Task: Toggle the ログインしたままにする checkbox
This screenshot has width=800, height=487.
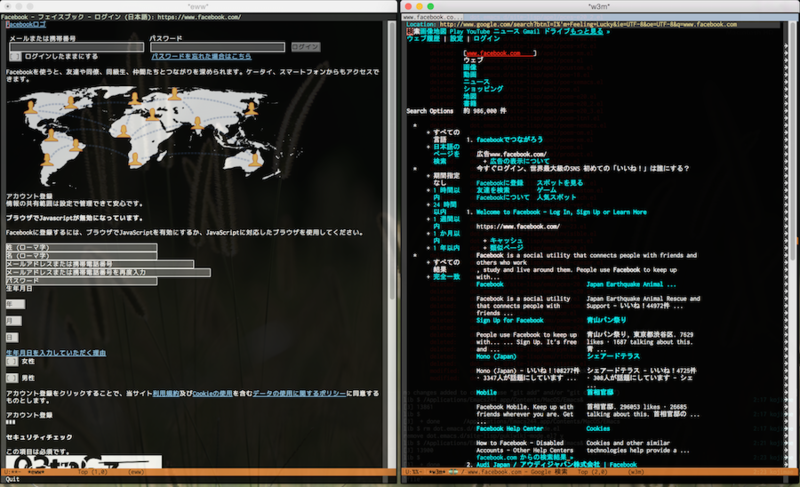Action: tap(15, 57)
